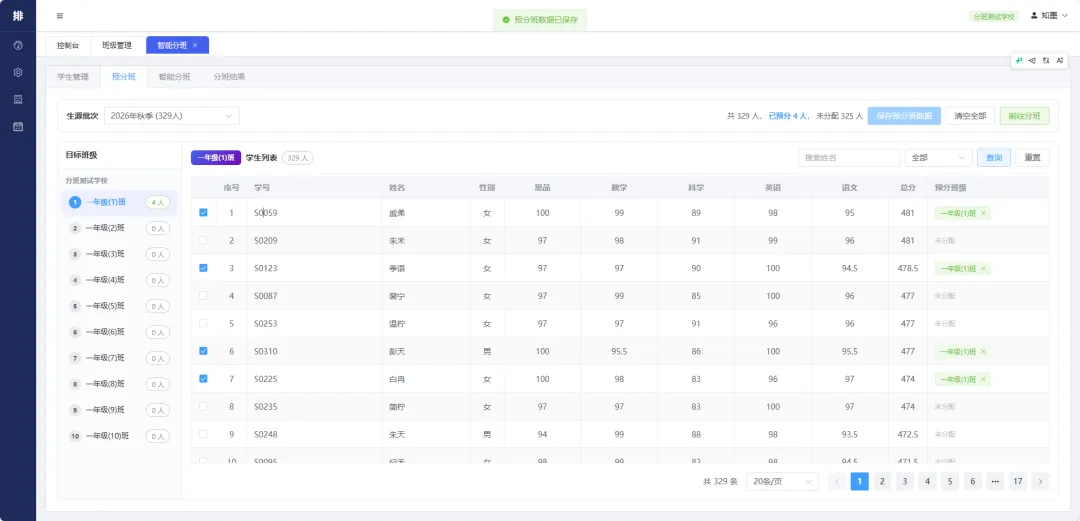Open the 生源批次 2026年秋季 dropdown
The height and width of the screenshot is (521, 1080).
pos(172,116)
